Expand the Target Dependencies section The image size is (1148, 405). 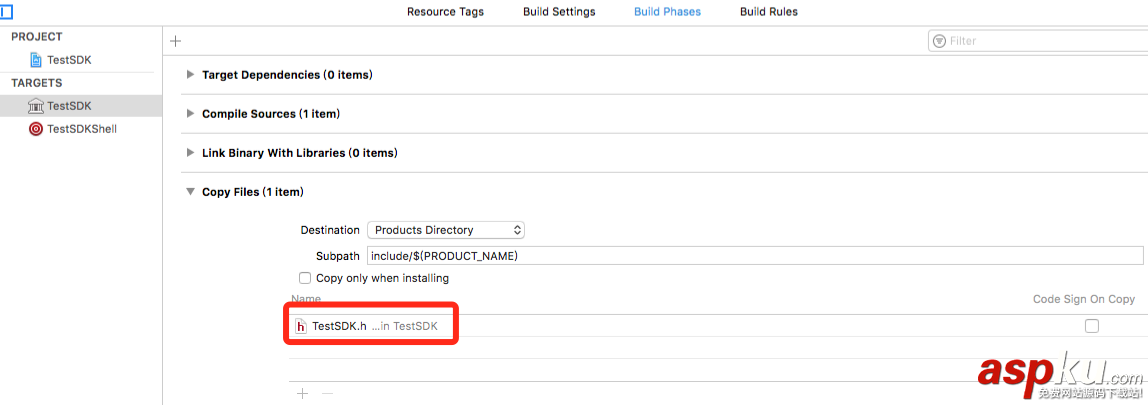pyautogui.click(x=191, y=75)
